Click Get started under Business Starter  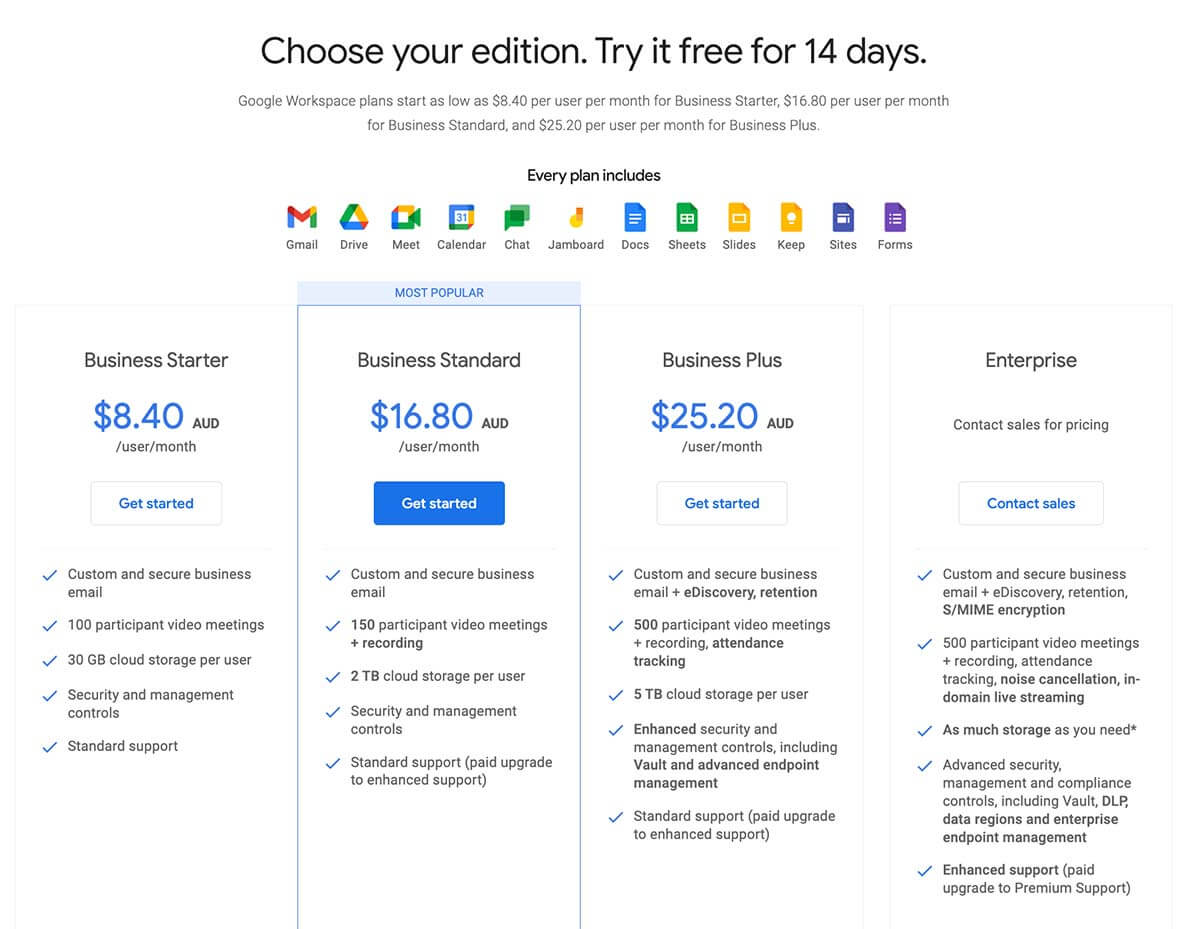pos(156,503)
